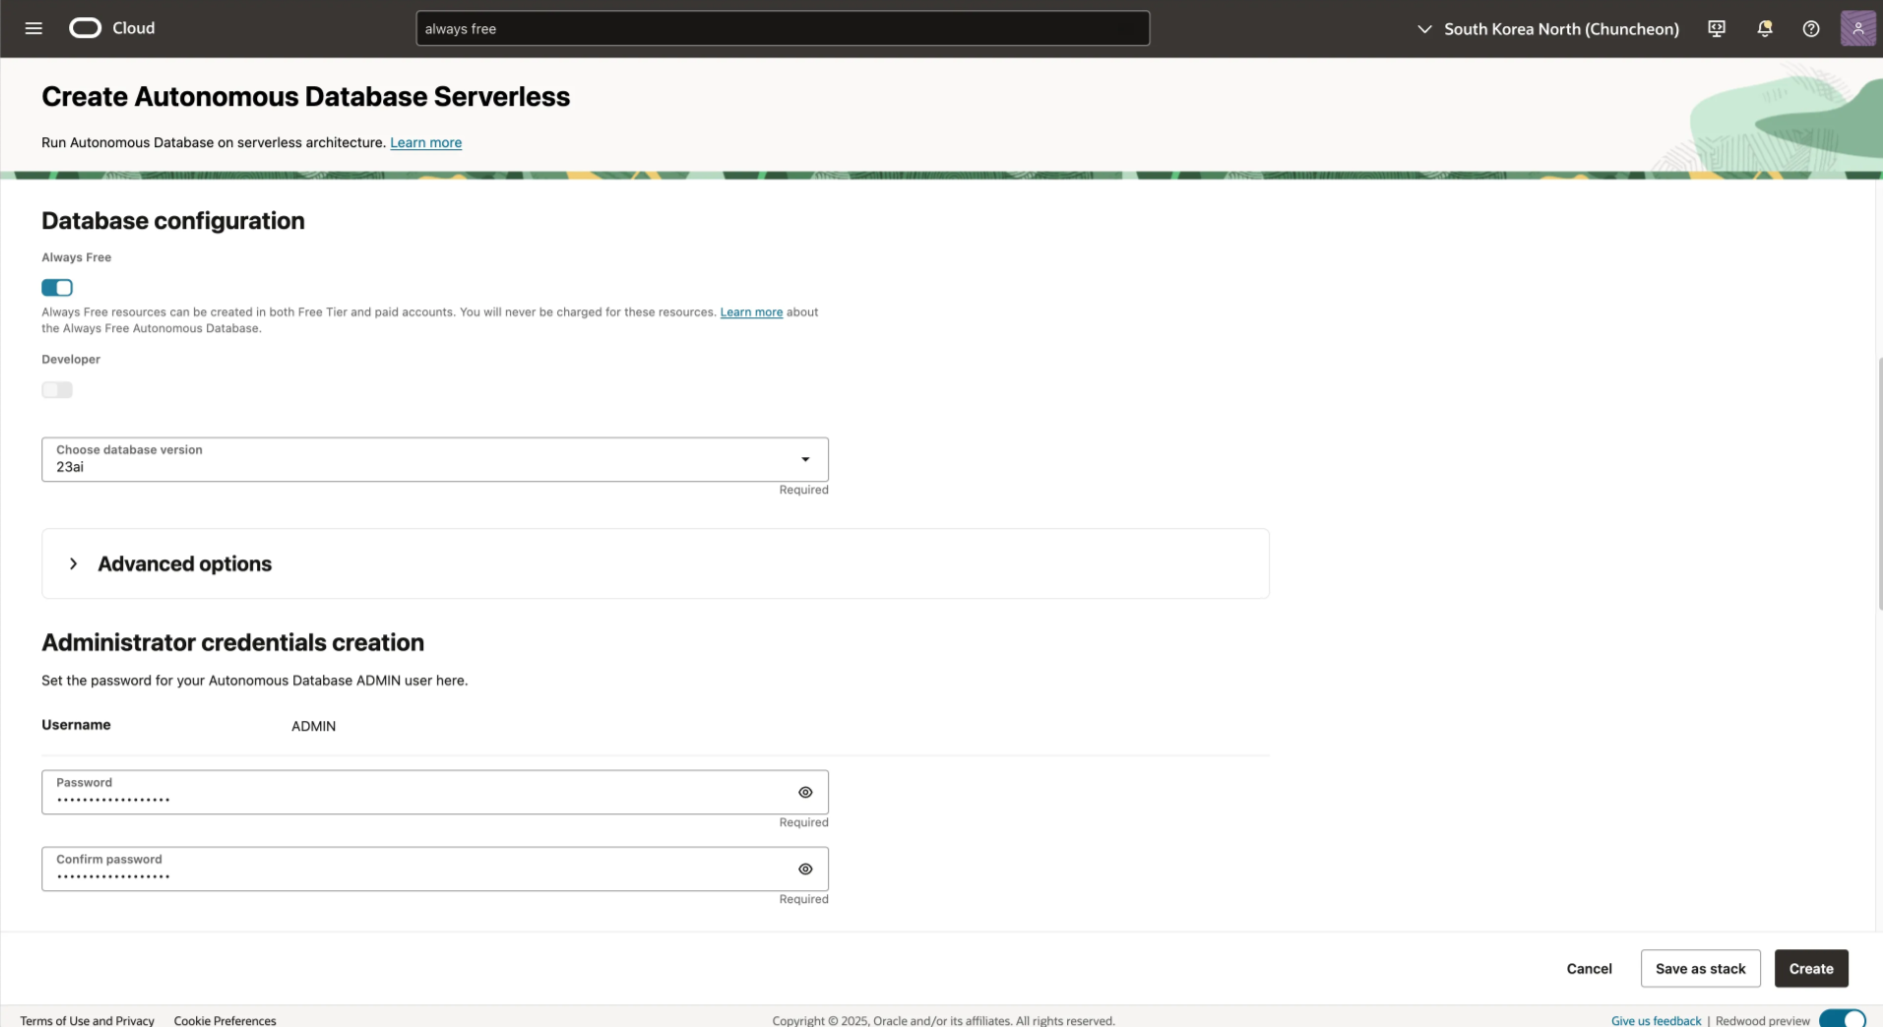Click the Oracle Cloud logo
The height and width of the screenshot is (1027, 1883).
[x=111, y=28]
